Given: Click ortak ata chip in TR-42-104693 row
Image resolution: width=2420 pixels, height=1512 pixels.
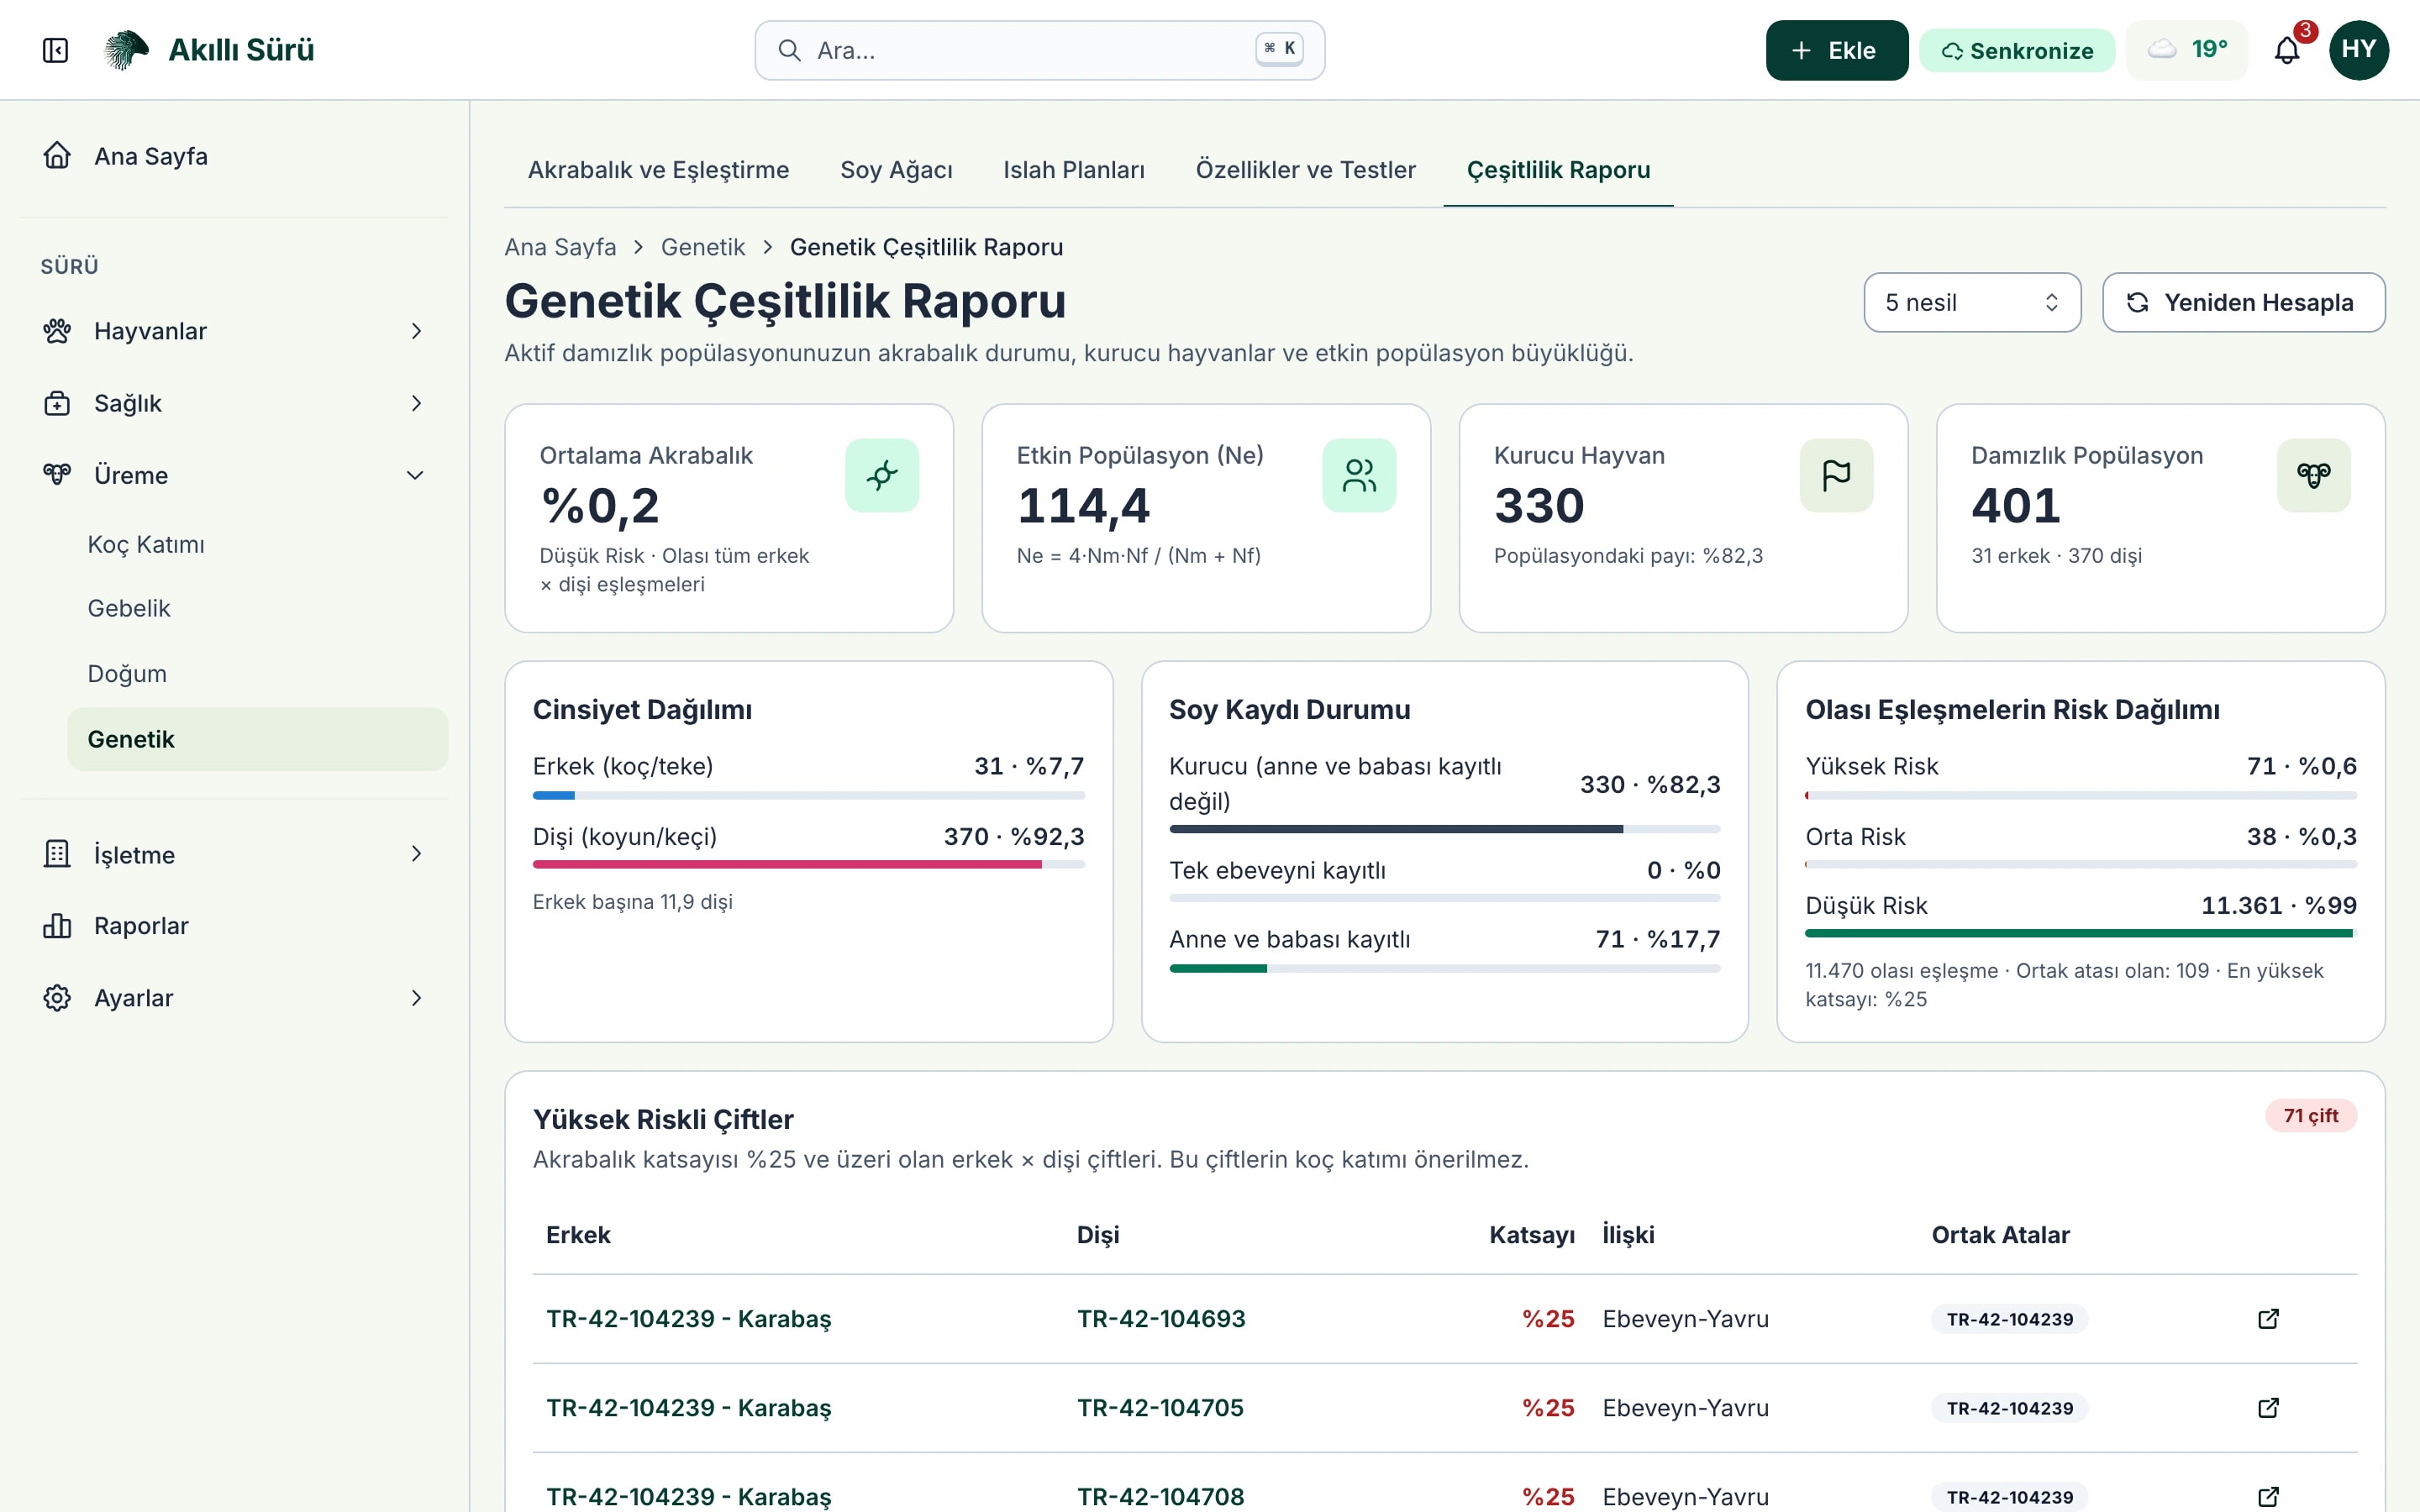Looking at the screenshot, I should click(2009, 1319).
